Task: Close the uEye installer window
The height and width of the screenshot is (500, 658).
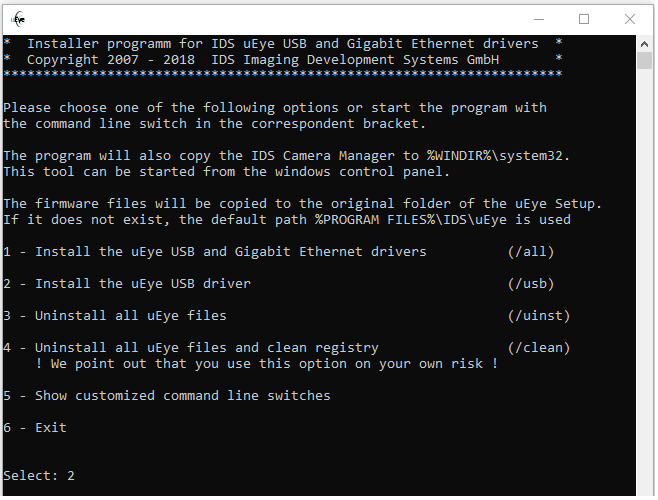Action: click(x=630, y=18)
